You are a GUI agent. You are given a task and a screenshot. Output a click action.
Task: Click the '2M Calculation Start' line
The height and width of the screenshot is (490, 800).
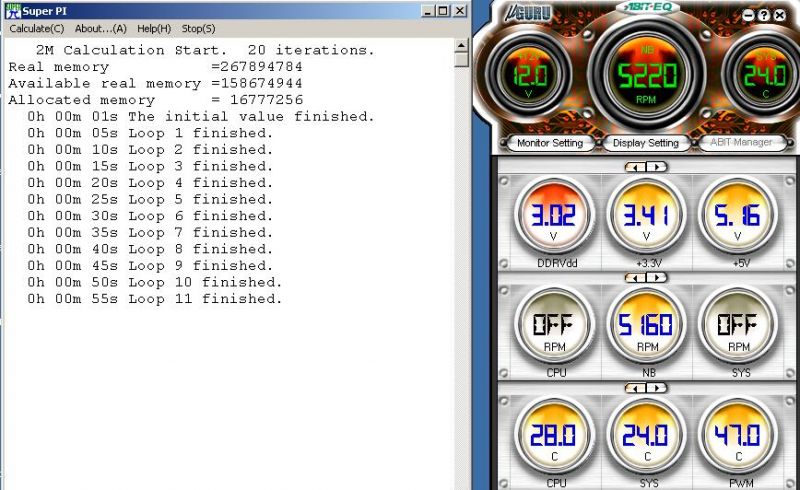coord(205,50)
